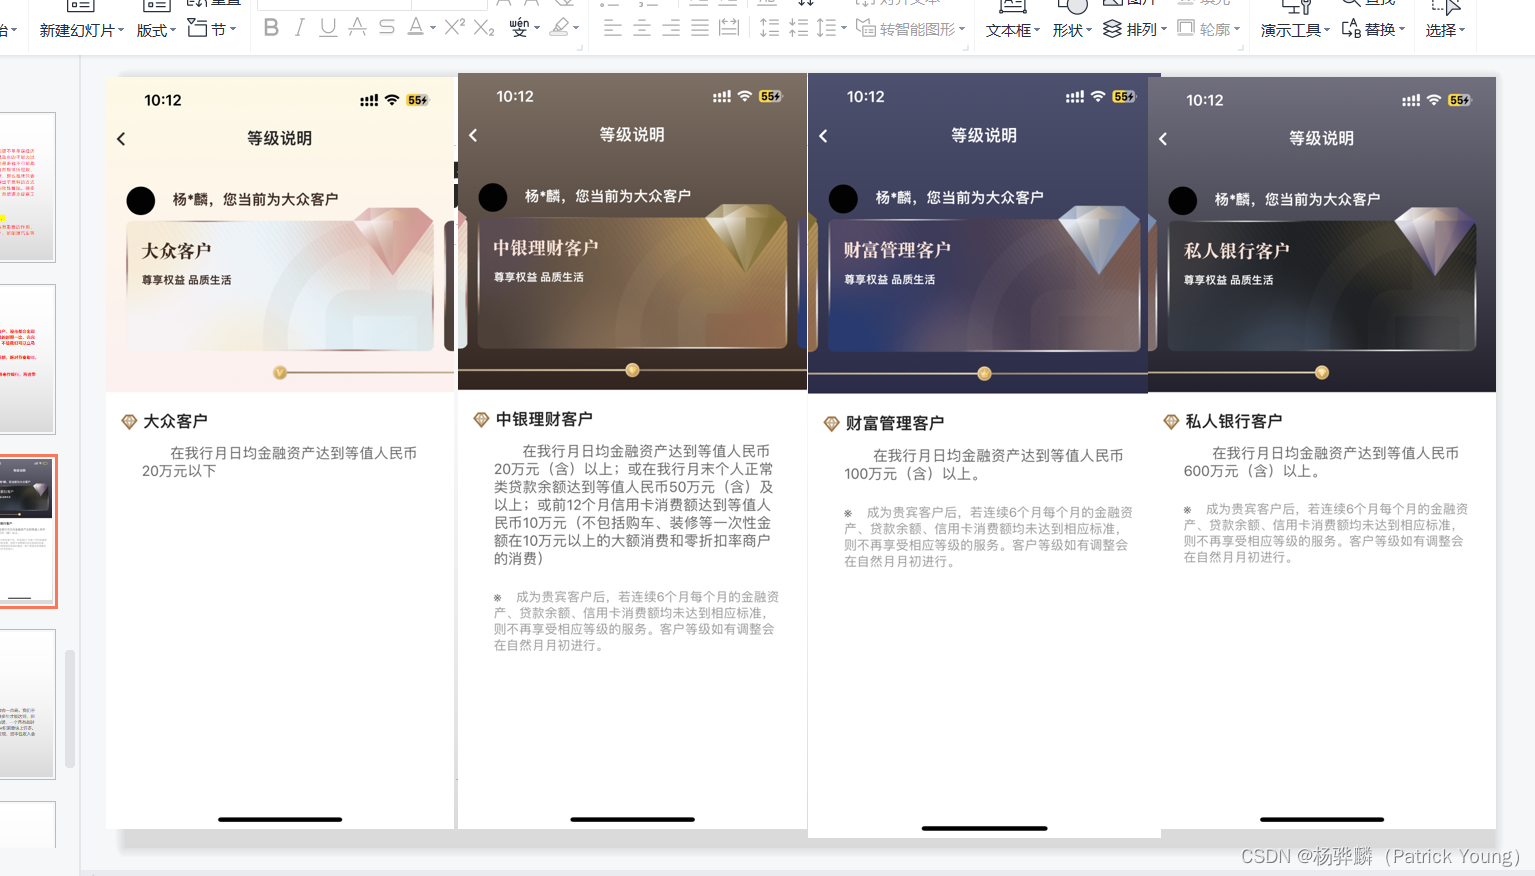Click back arrow in 私人银行客户 phone screen
This screenshot has width=1535, height=876.
1163,139
